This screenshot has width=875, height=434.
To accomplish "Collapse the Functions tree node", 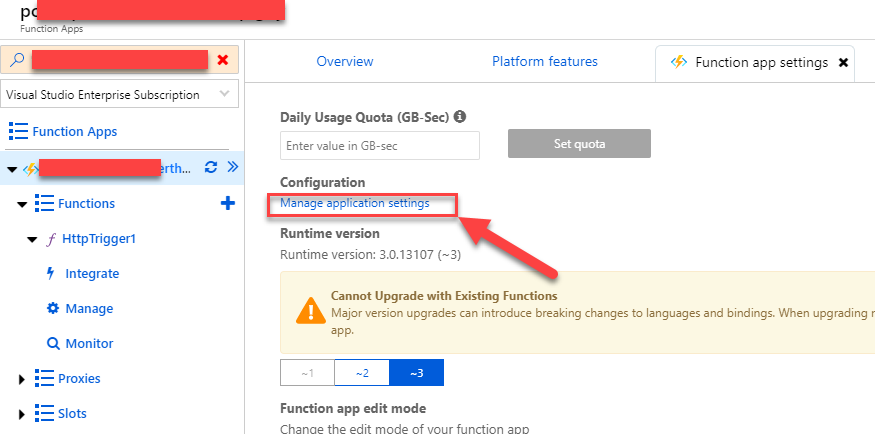I will (22, 204).
